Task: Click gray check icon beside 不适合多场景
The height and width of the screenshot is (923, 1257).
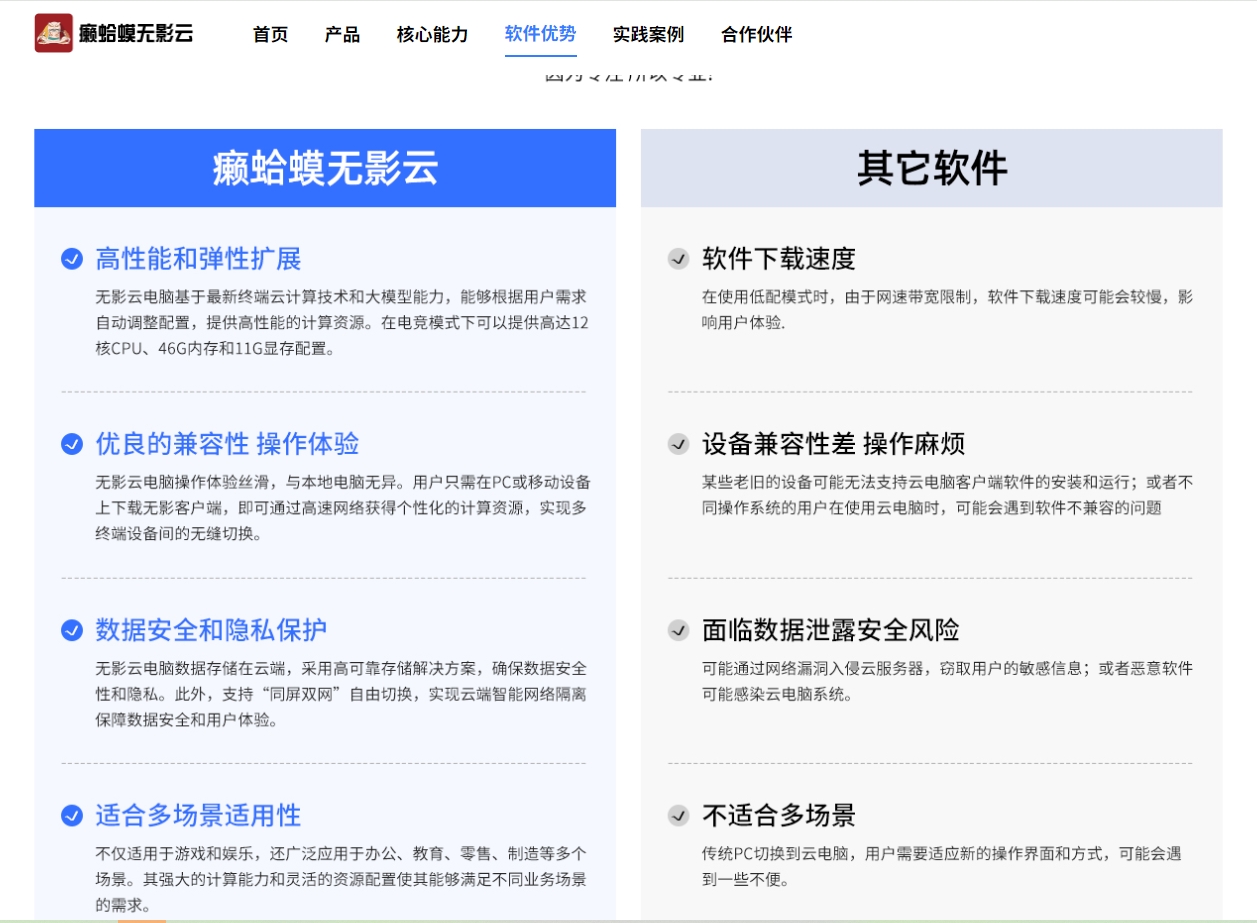Action: coord(679,815)
